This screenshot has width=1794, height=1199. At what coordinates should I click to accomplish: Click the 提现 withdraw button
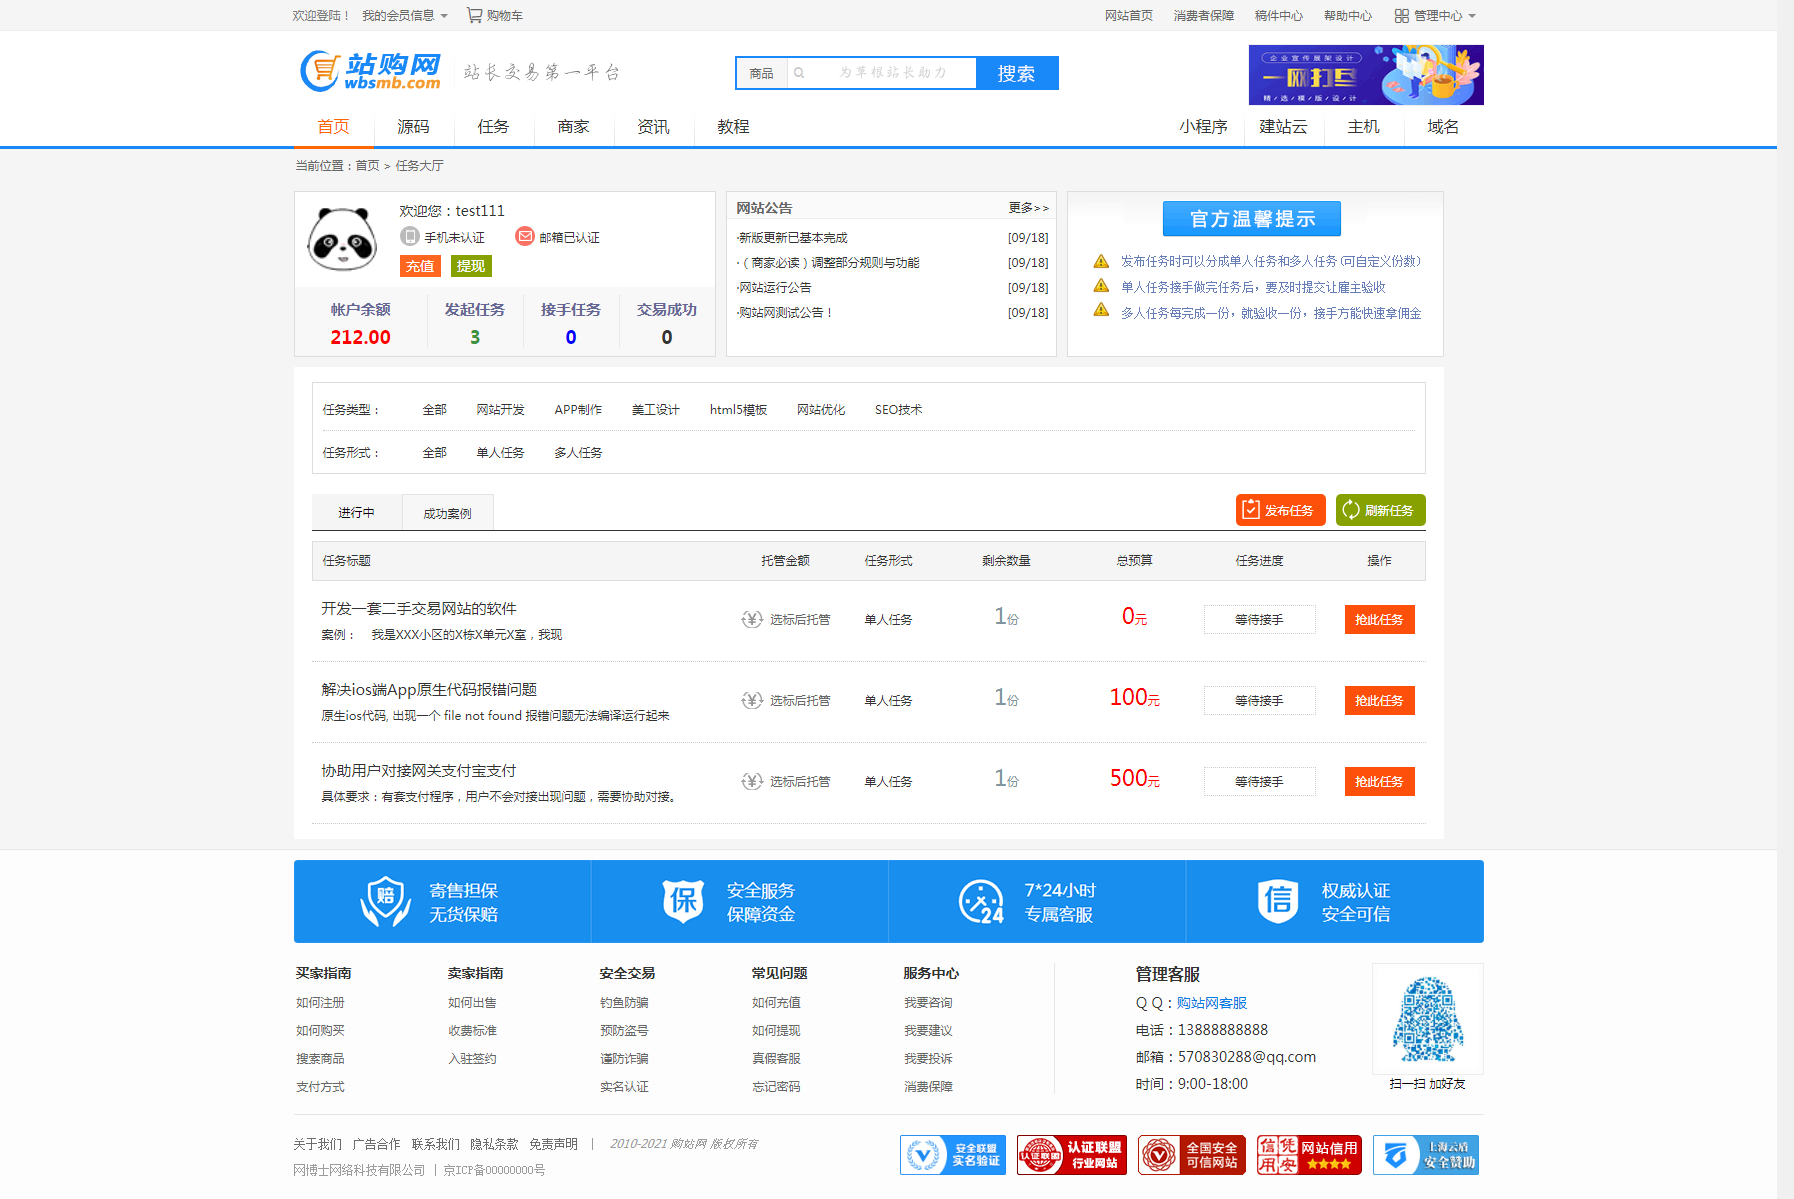coord(470,266)
